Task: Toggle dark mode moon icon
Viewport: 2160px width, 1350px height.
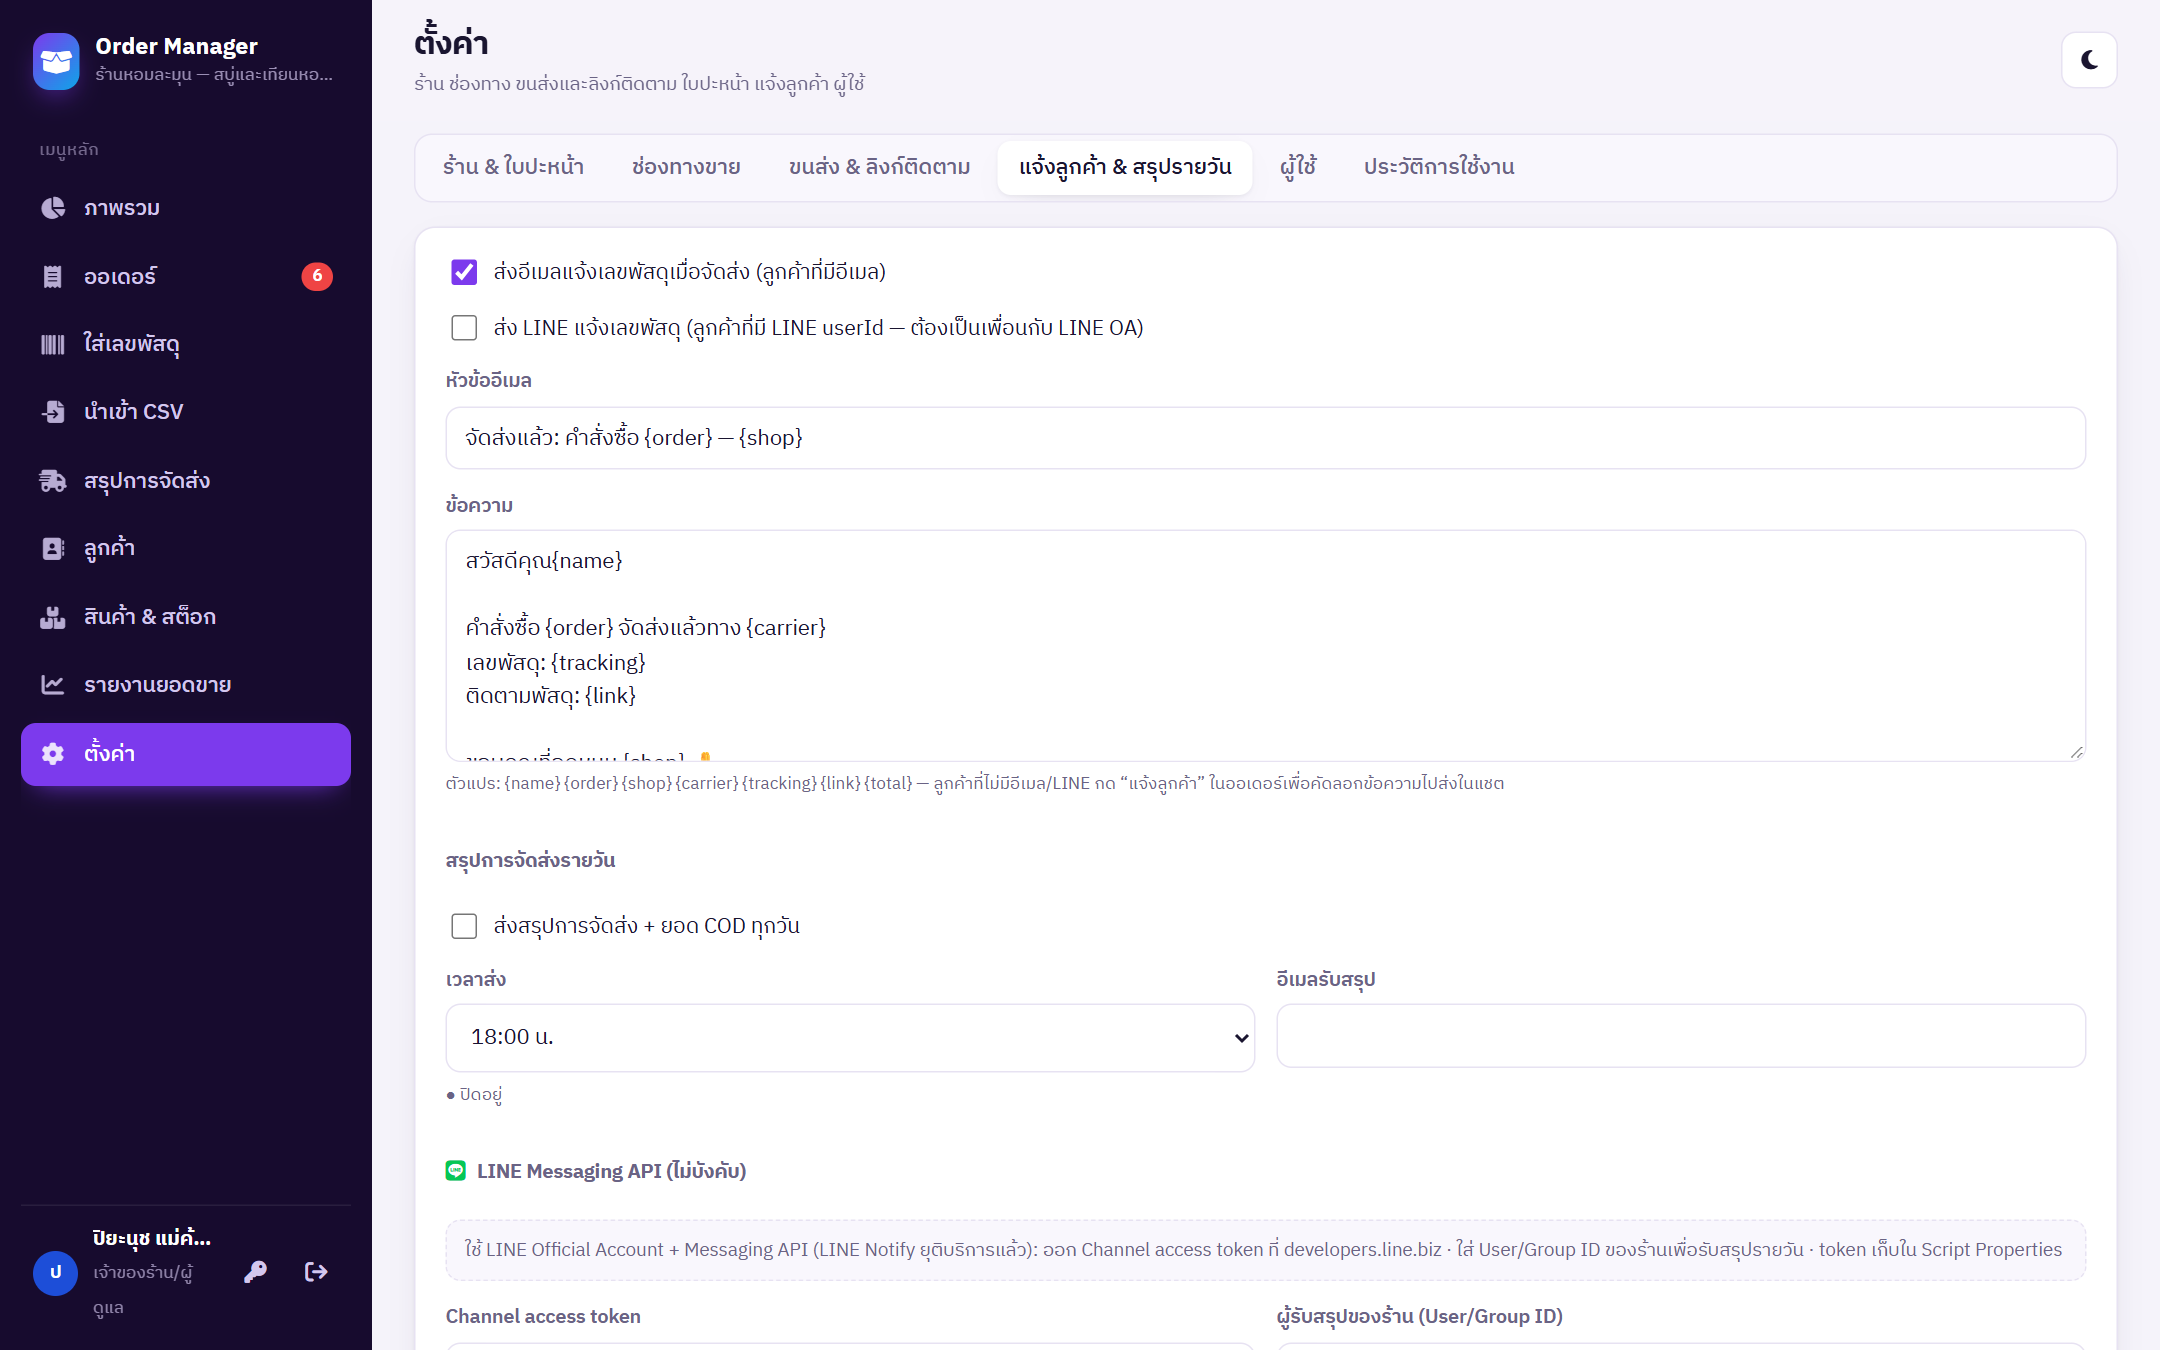Action: pyautogui.click(x=2089, y=60)
